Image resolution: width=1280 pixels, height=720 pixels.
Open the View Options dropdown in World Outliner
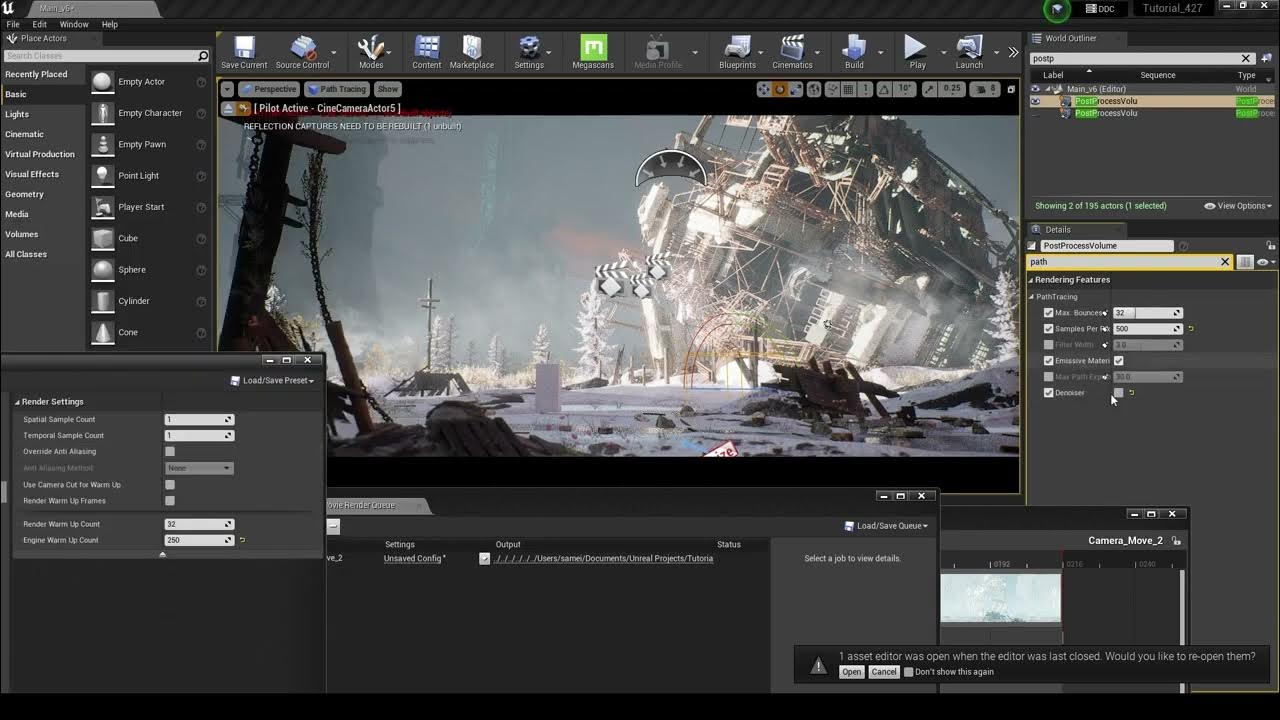tap(1238, 206)
